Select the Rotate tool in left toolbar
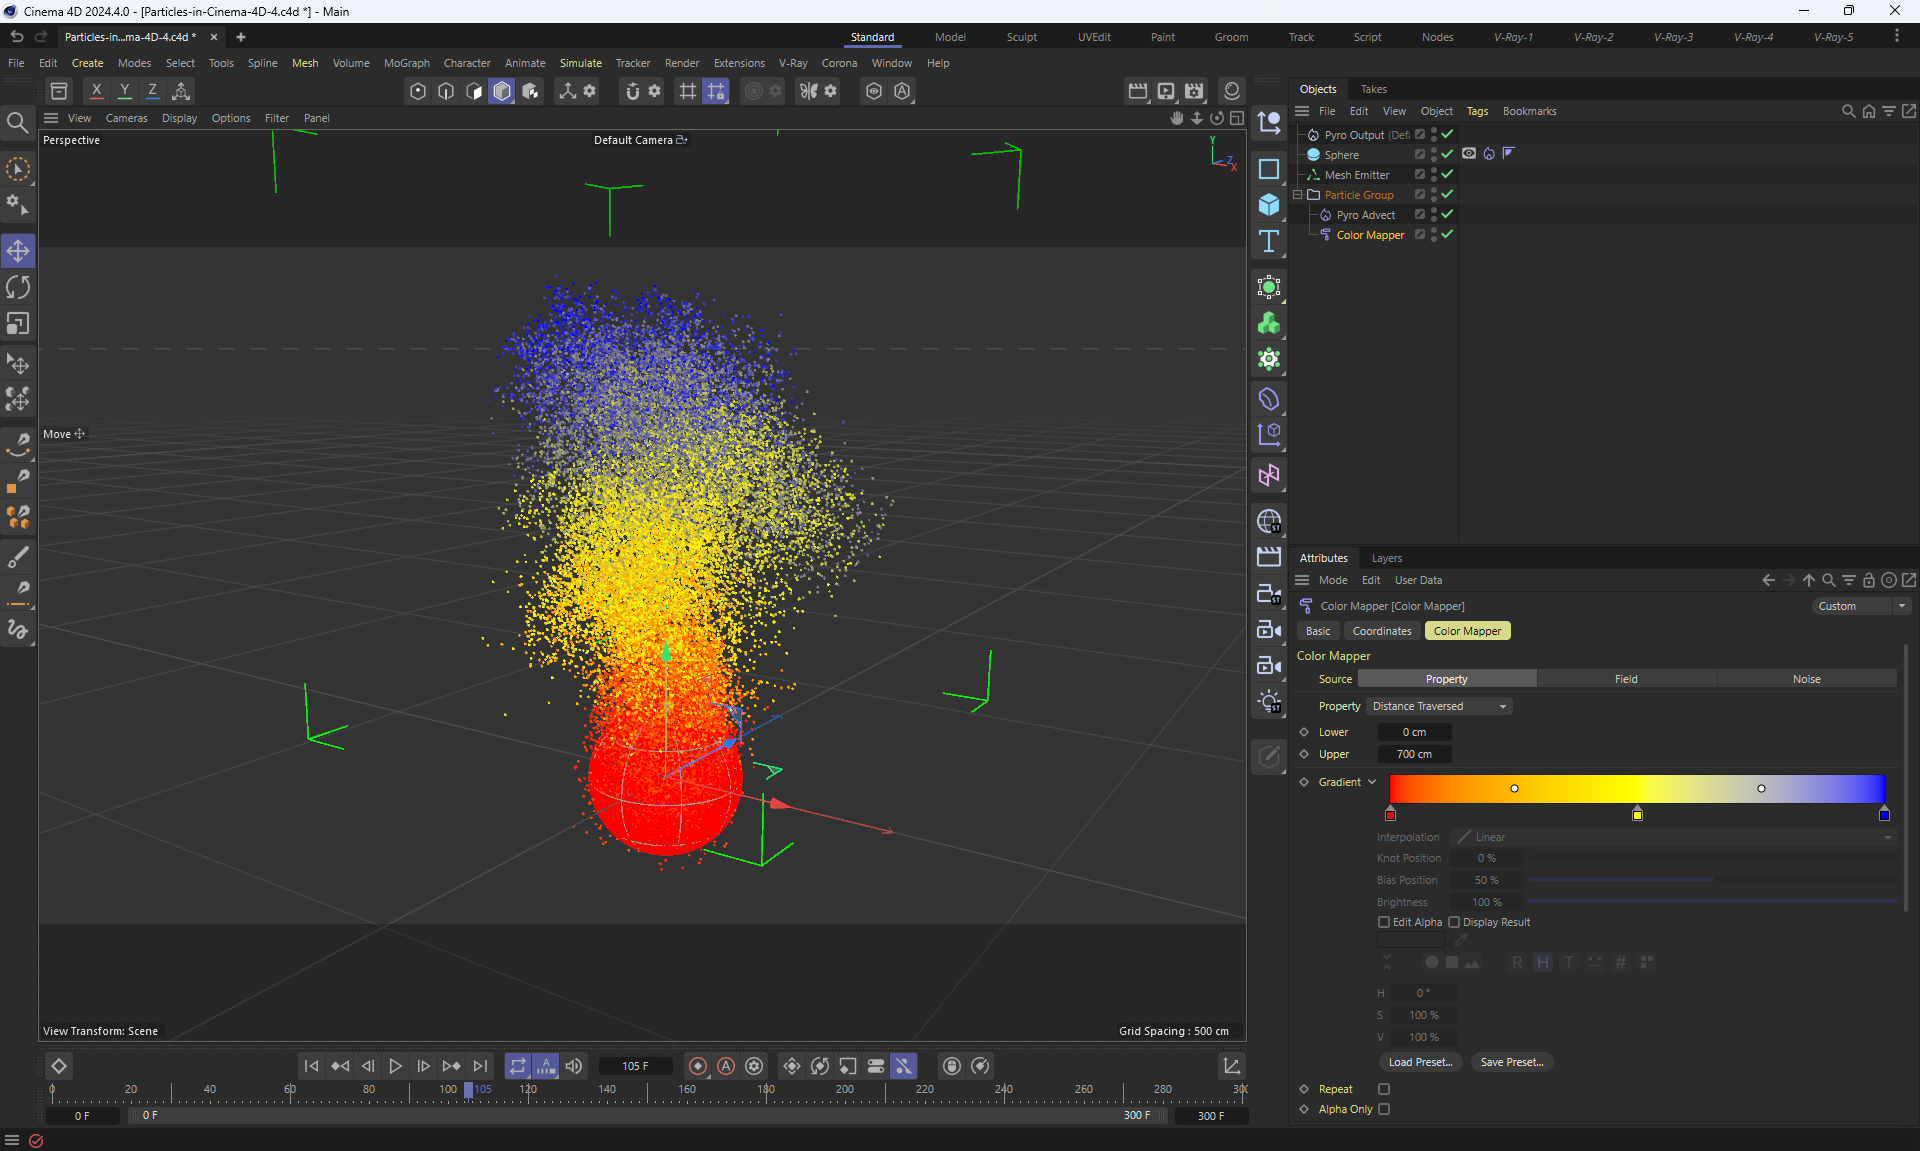This screenshot has width=1920, height=1151. pos(18,288)
